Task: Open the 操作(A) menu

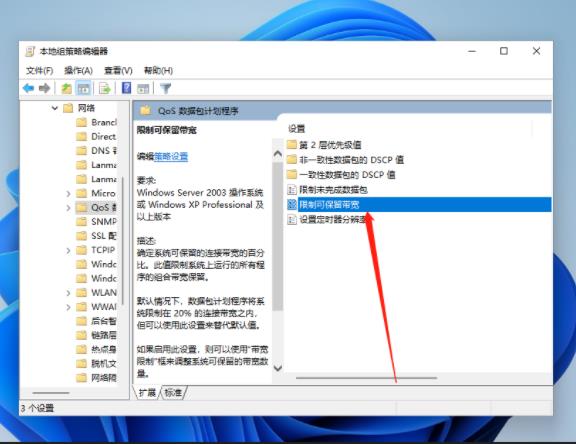Action: 78,70
